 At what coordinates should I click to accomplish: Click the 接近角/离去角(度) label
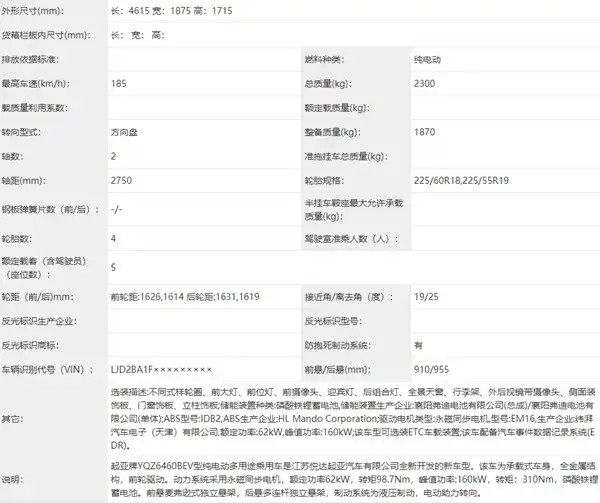click(x=349, y=296)
